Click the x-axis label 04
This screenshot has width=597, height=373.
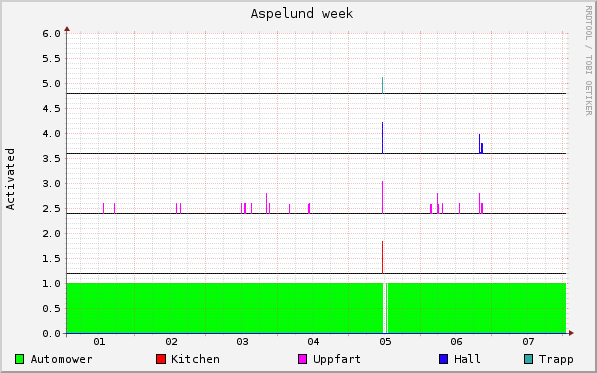313,342
